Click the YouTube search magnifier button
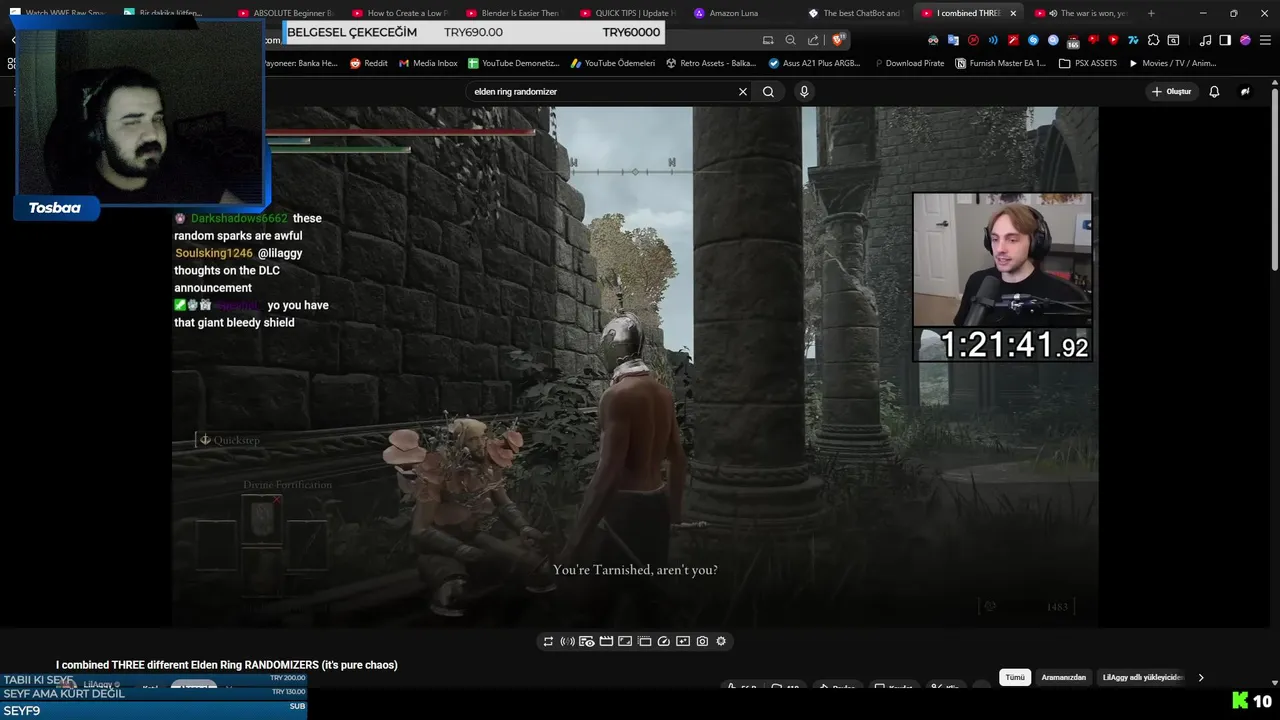Screen dimensions: 1280x720 [768, 91]
